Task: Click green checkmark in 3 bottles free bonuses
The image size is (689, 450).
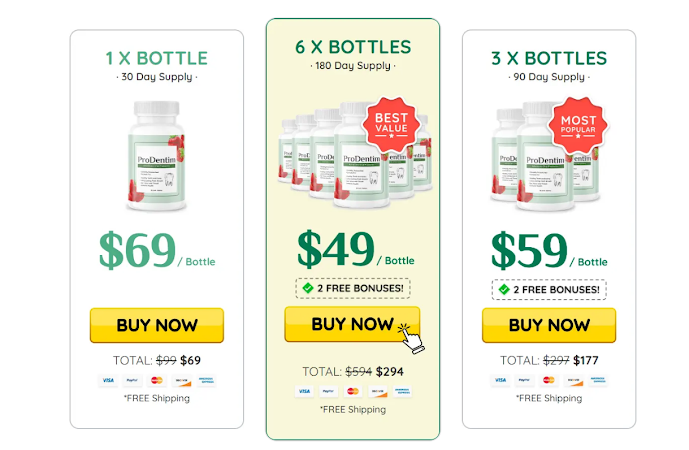Action: (x=504, y=290)
